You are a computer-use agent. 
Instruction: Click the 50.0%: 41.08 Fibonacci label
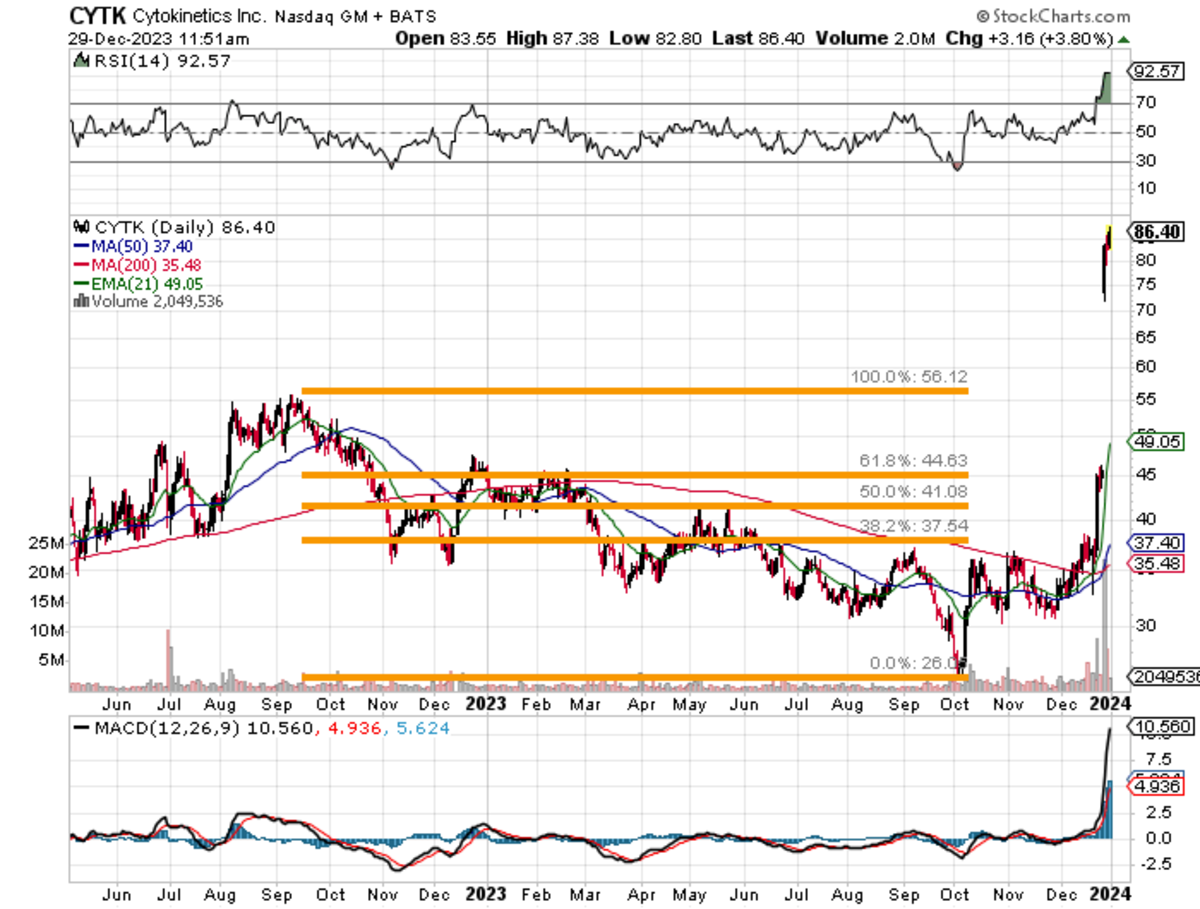912,492
